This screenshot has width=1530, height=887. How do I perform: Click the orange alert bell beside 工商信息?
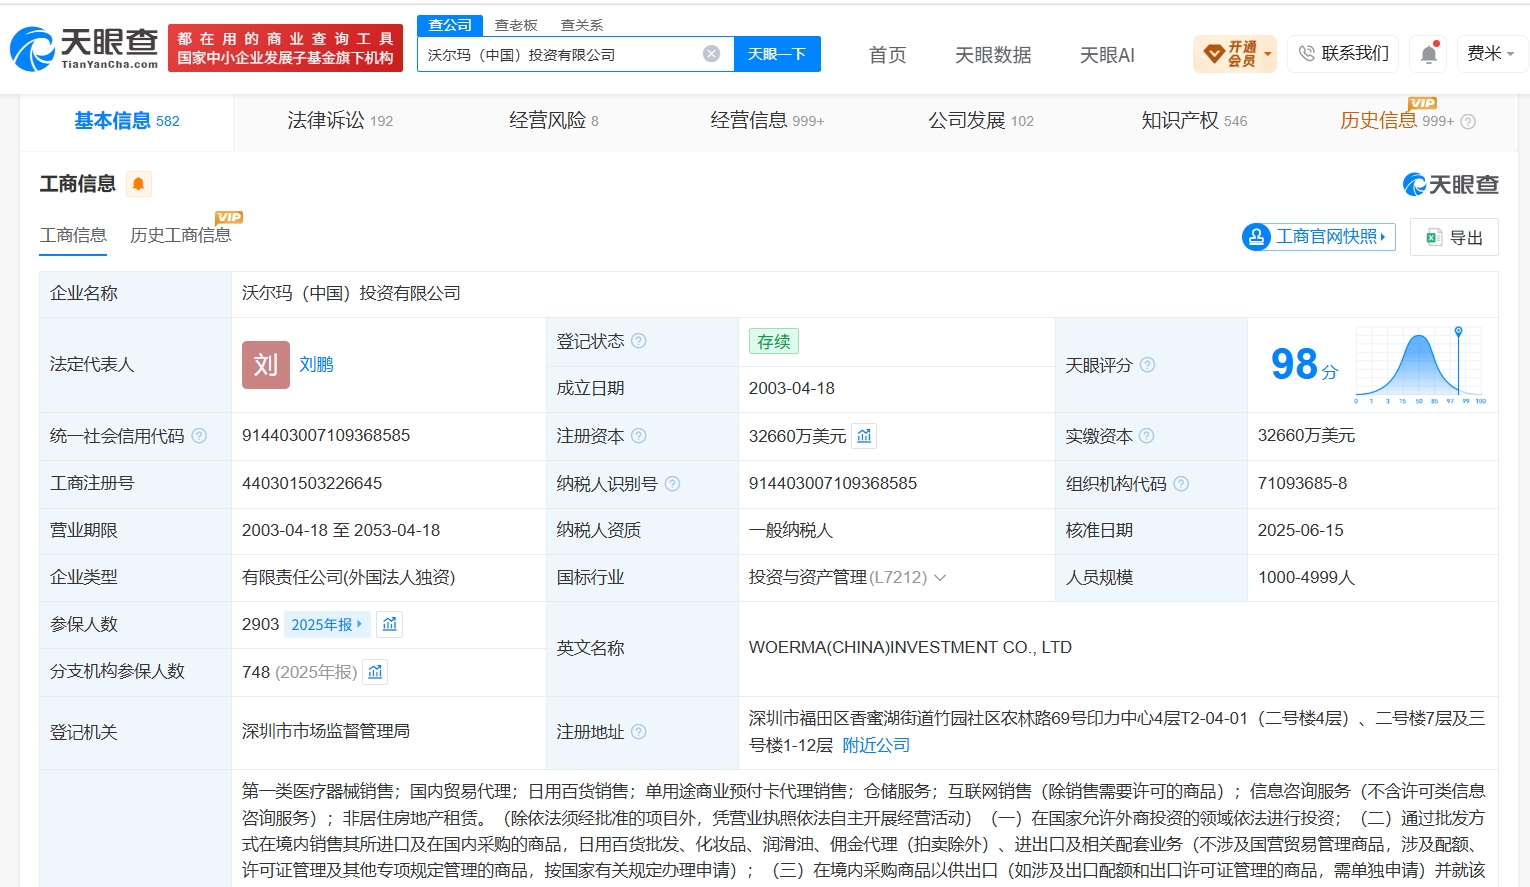pyautogui.click(x=138, y=184)
